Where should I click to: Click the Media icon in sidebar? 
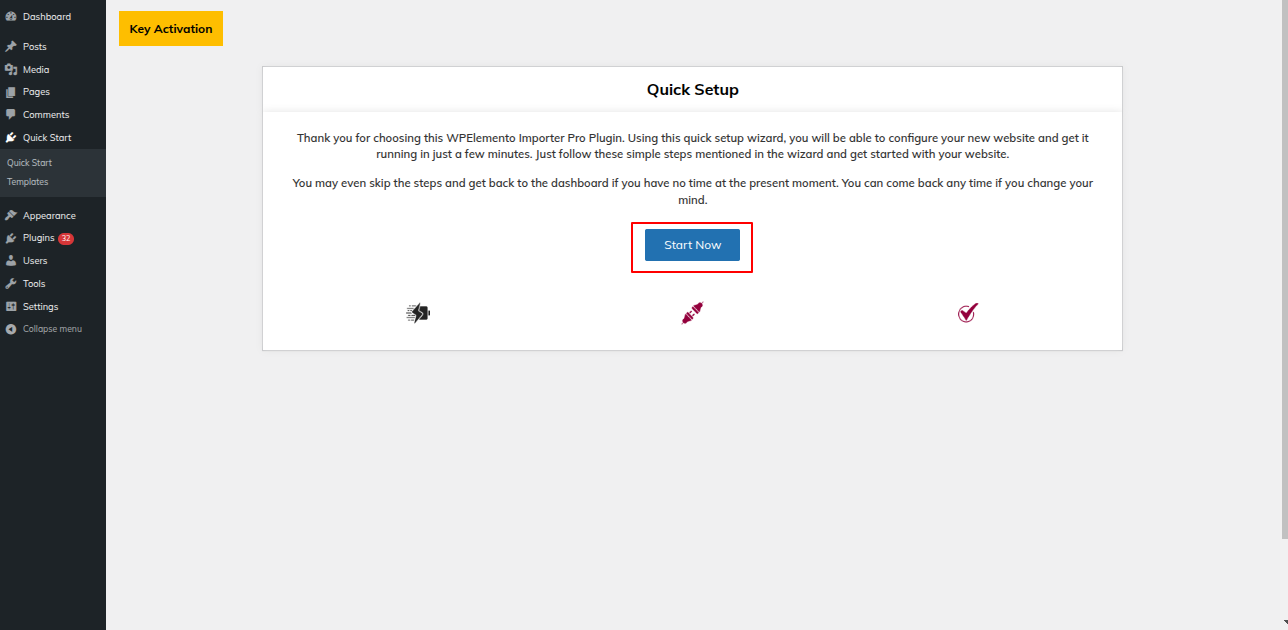[11, 70]
